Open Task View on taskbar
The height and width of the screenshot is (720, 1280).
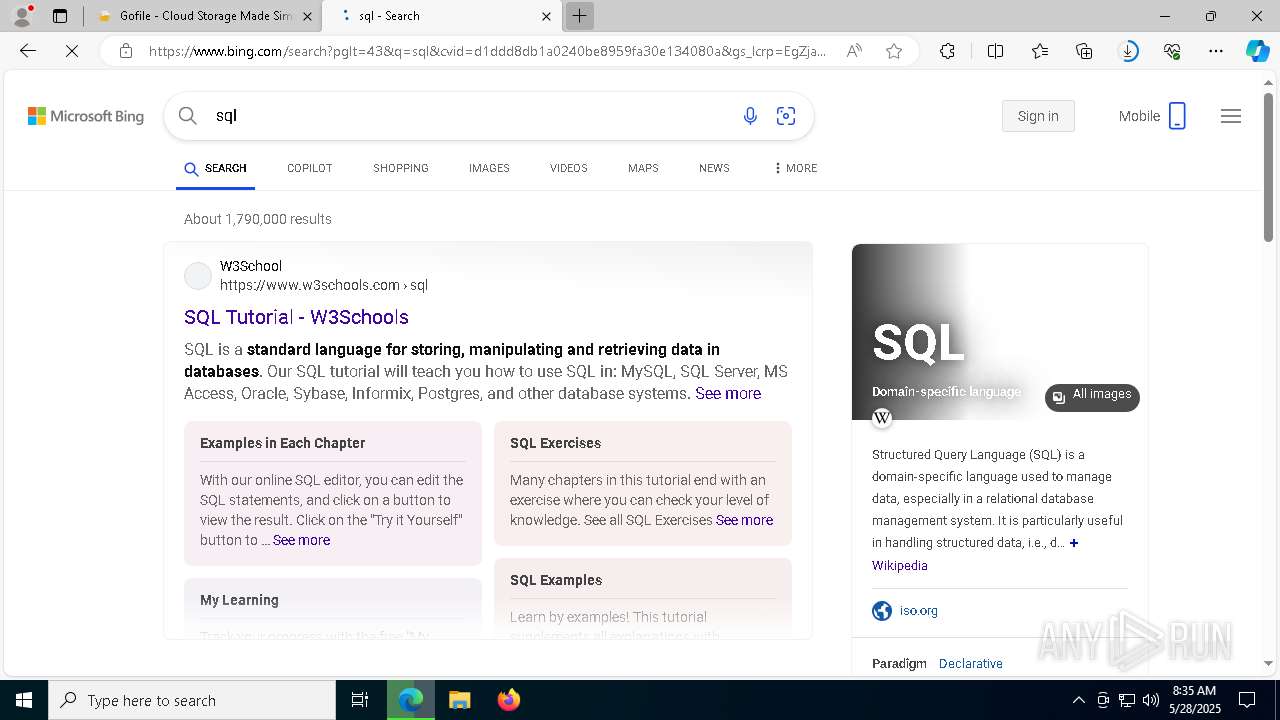pos(360,700)
